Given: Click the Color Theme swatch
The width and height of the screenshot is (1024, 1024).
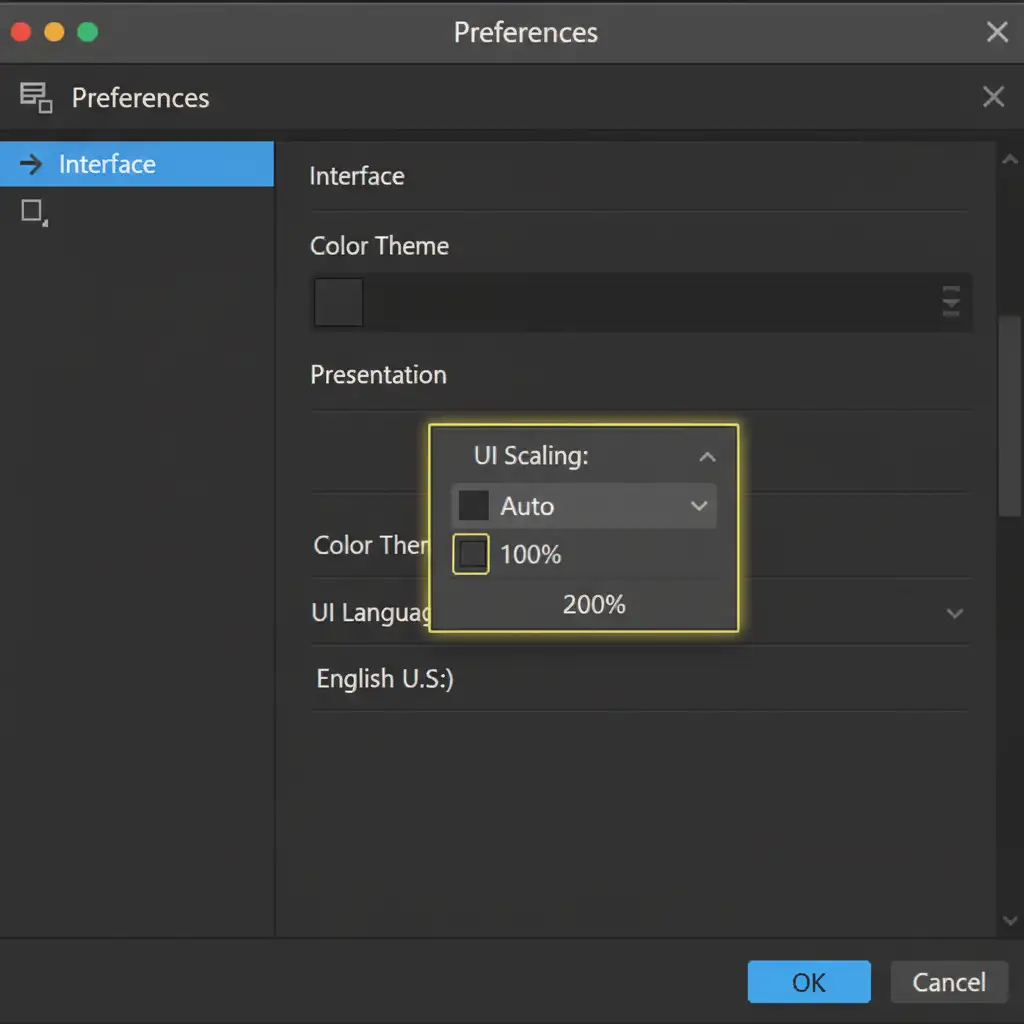Looking at the screenshot, I should [339, 302].
